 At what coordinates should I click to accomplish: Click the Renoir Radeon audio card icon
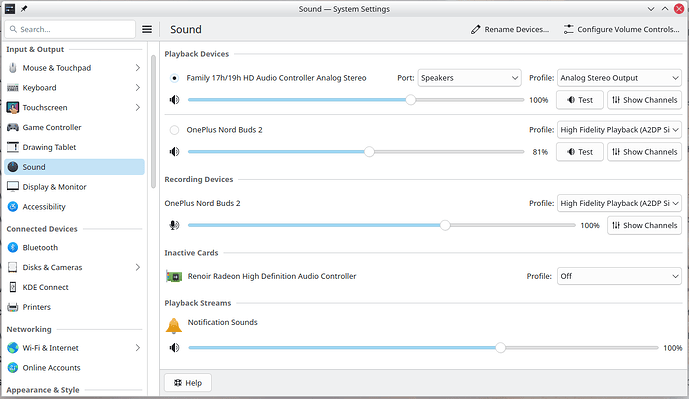tap(174, 276)
